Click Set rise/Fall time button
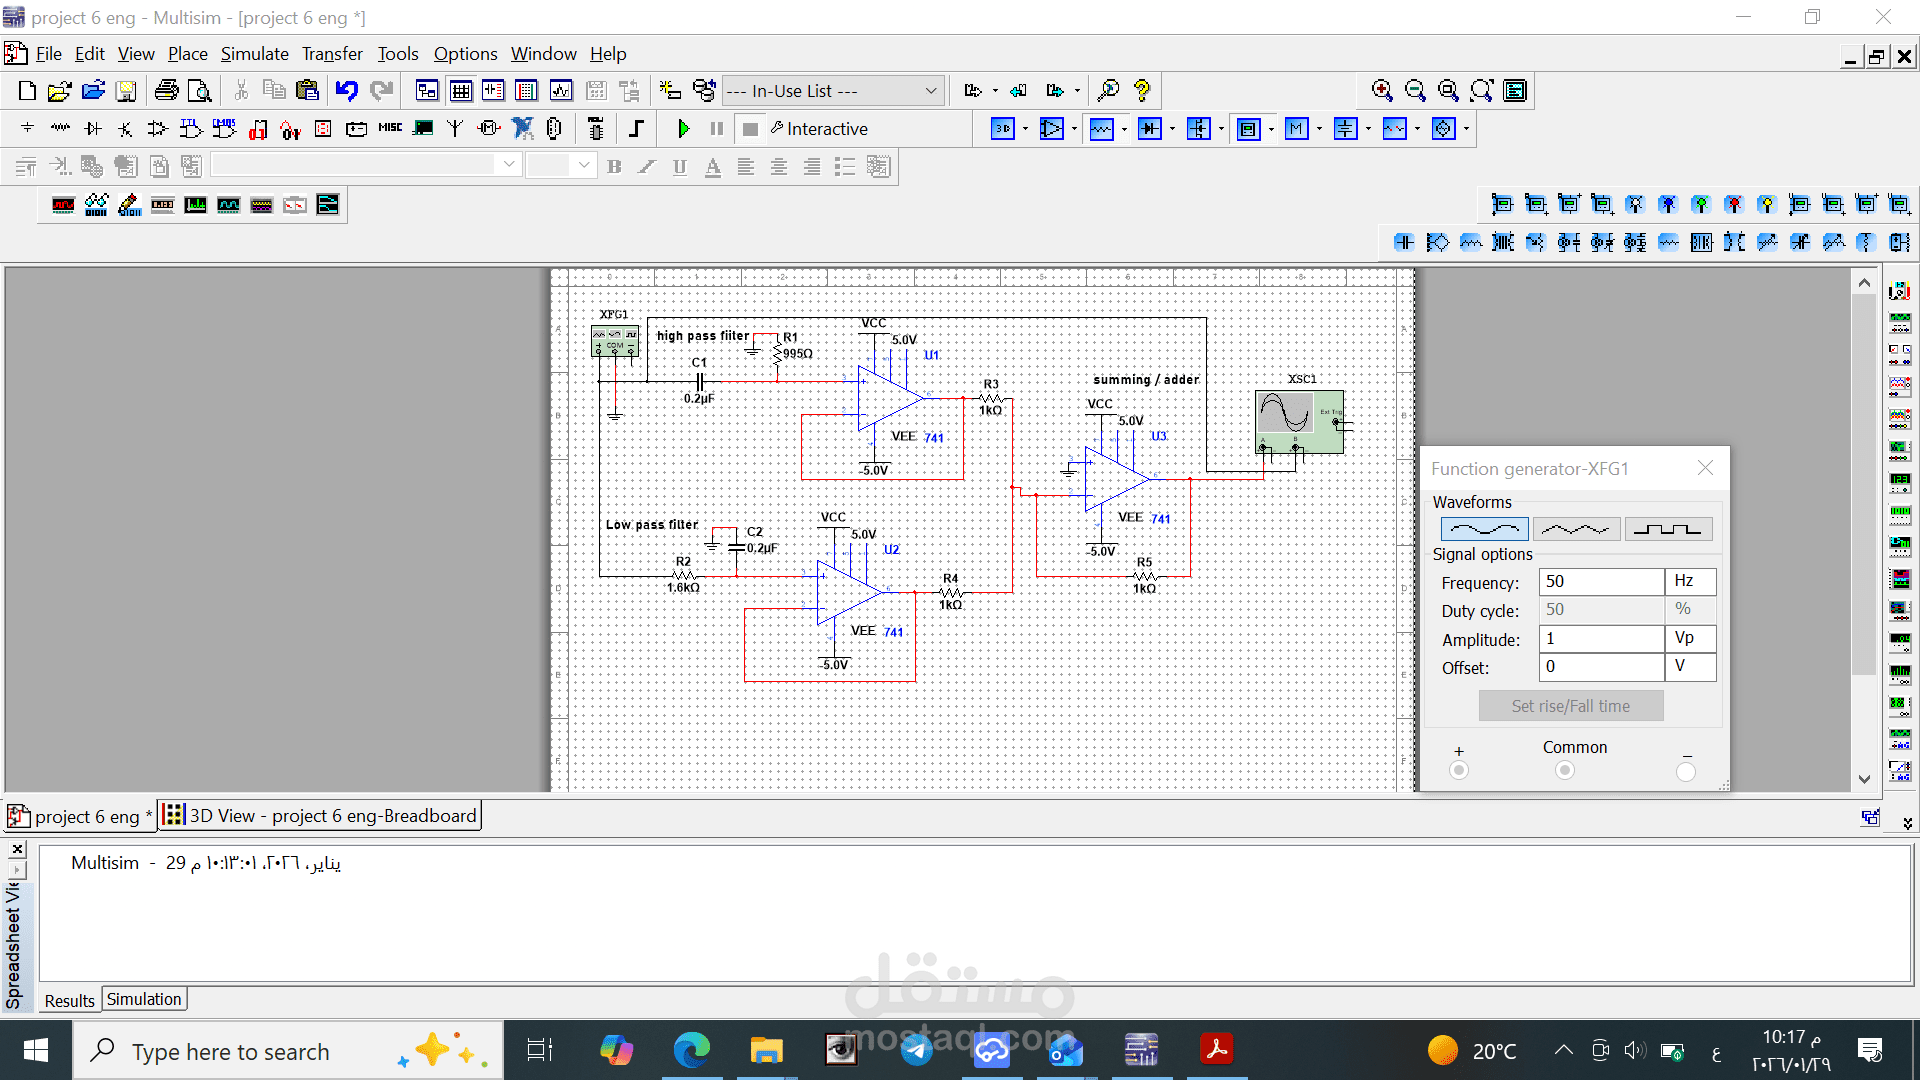1920x1080 pixels. [x=1570, y=706]
